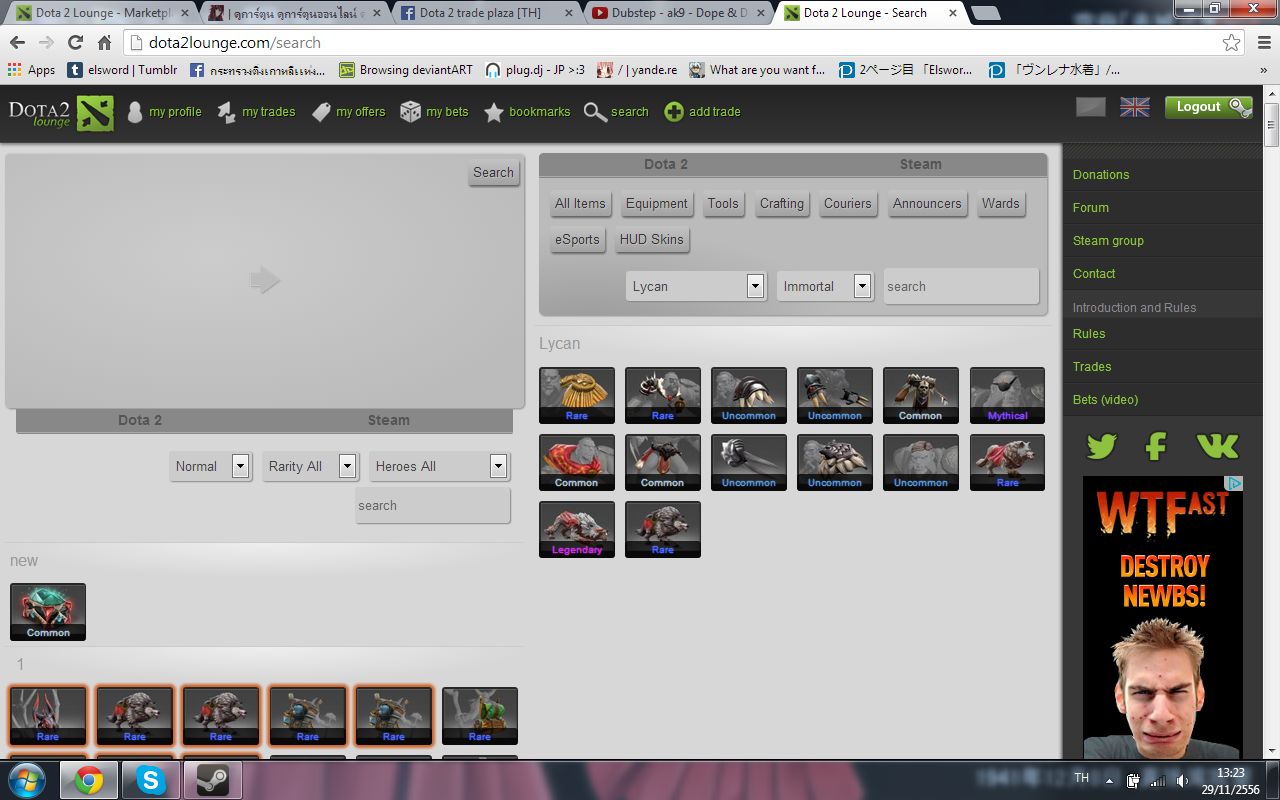The height and width of the screenshot is (800, 1280).
Task: Open Bets (video) in the sidebar
Action: [x=1106, y=400]
